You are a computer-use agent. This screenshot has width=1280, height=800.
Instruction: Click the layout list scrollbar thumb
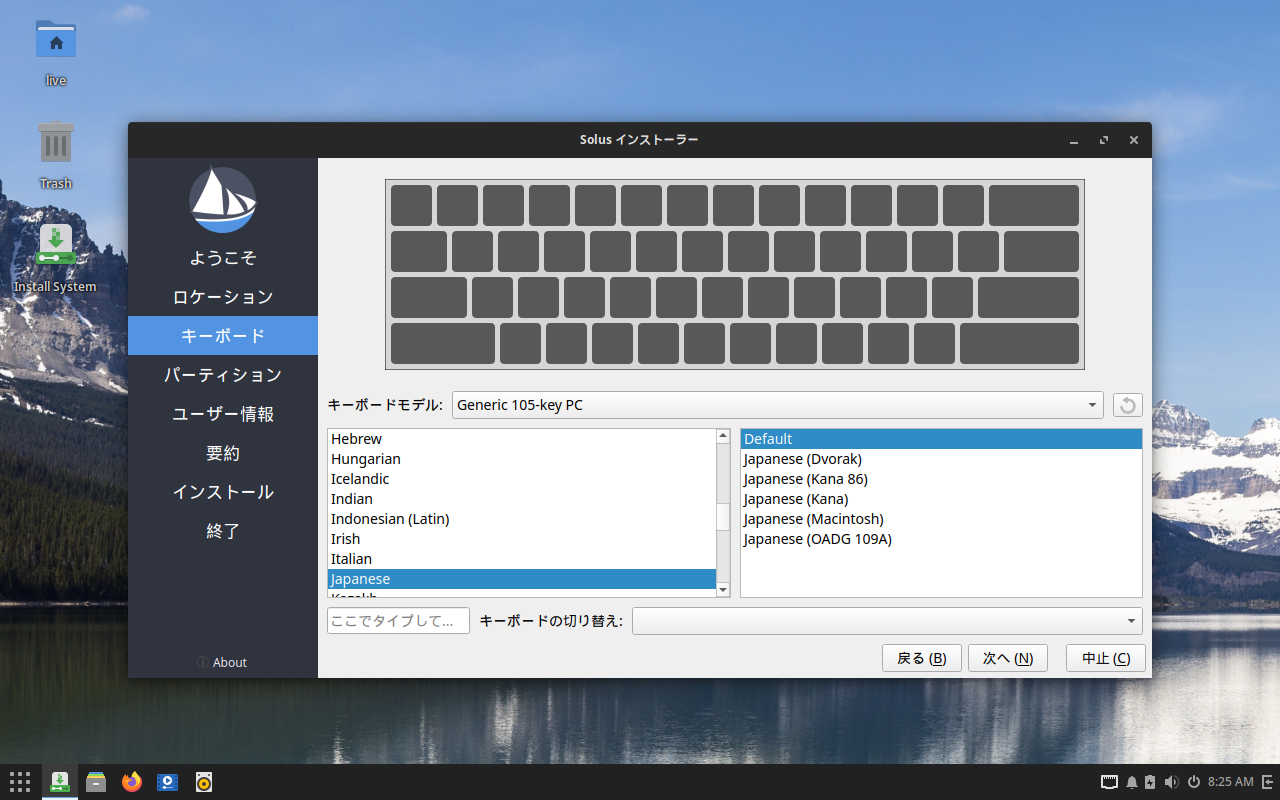[723, 517]
